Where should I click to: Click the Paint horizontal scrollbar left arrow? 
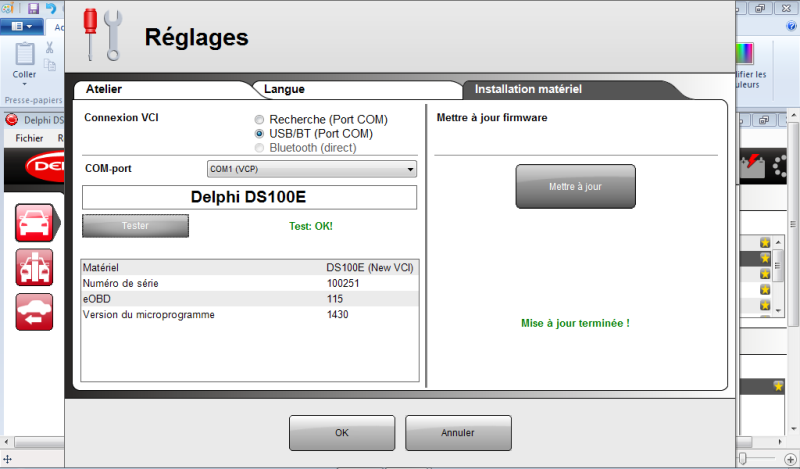6,442
